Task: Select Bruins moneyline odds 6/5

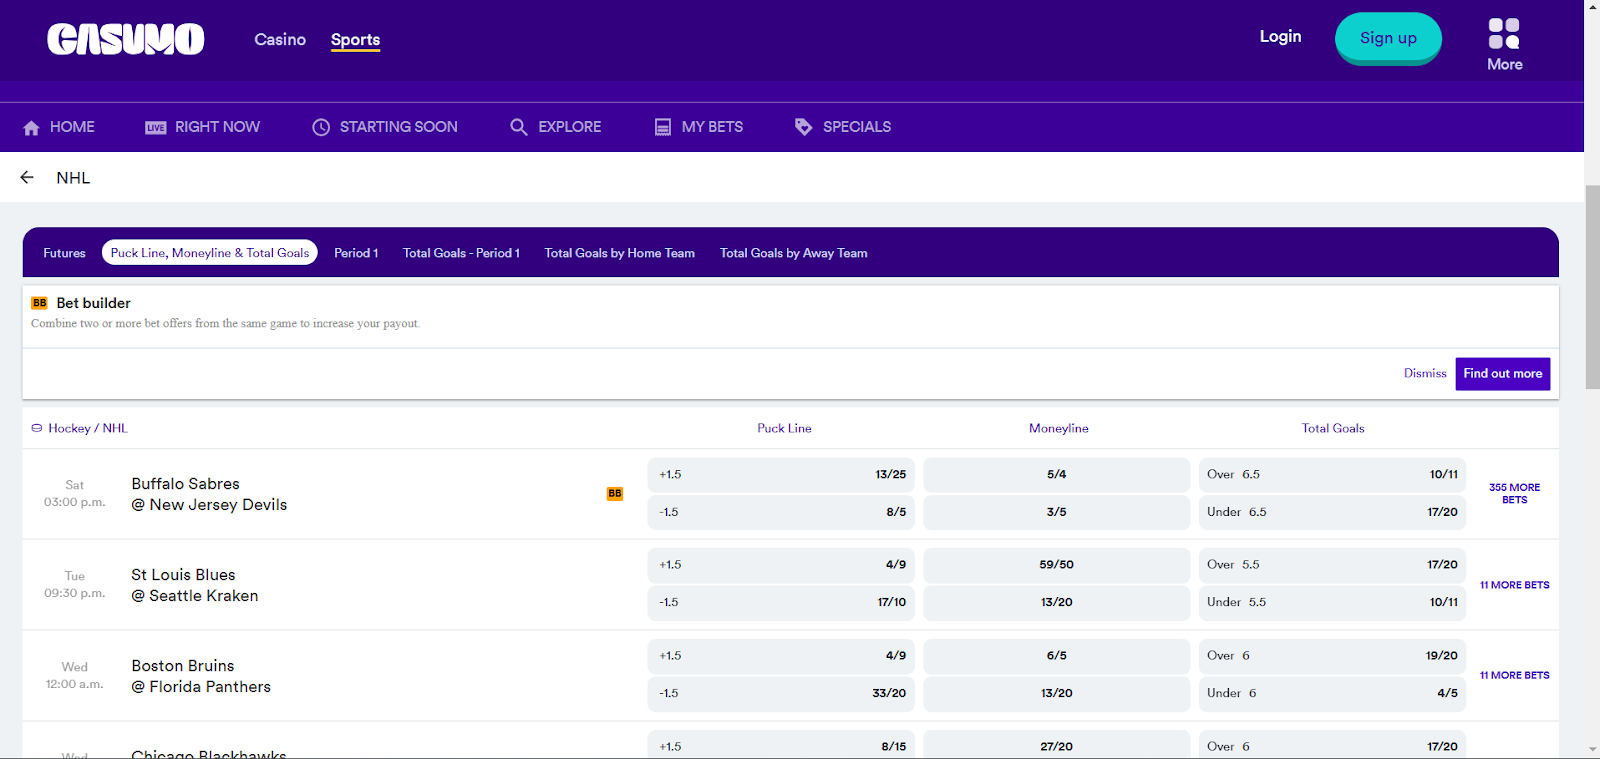Action: click(x=1057, y=656)
